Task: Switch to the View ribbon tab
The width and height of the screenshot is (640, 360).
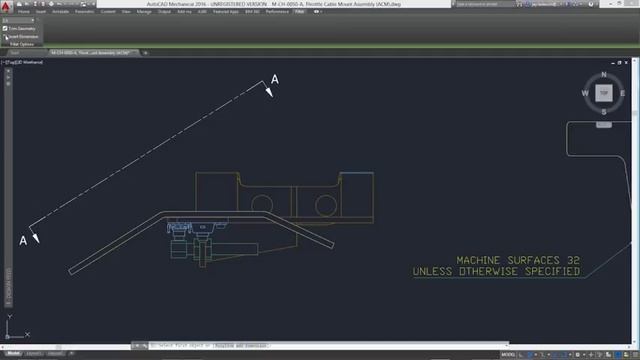Action: point(126,12)
